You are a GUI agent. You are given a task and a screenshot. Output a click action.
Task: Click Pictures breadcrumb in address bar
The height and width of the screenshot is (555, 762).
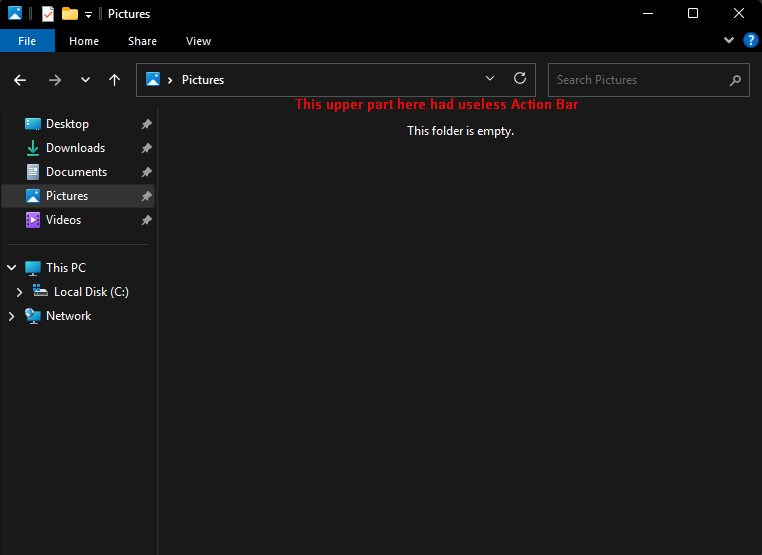point(203,80)
